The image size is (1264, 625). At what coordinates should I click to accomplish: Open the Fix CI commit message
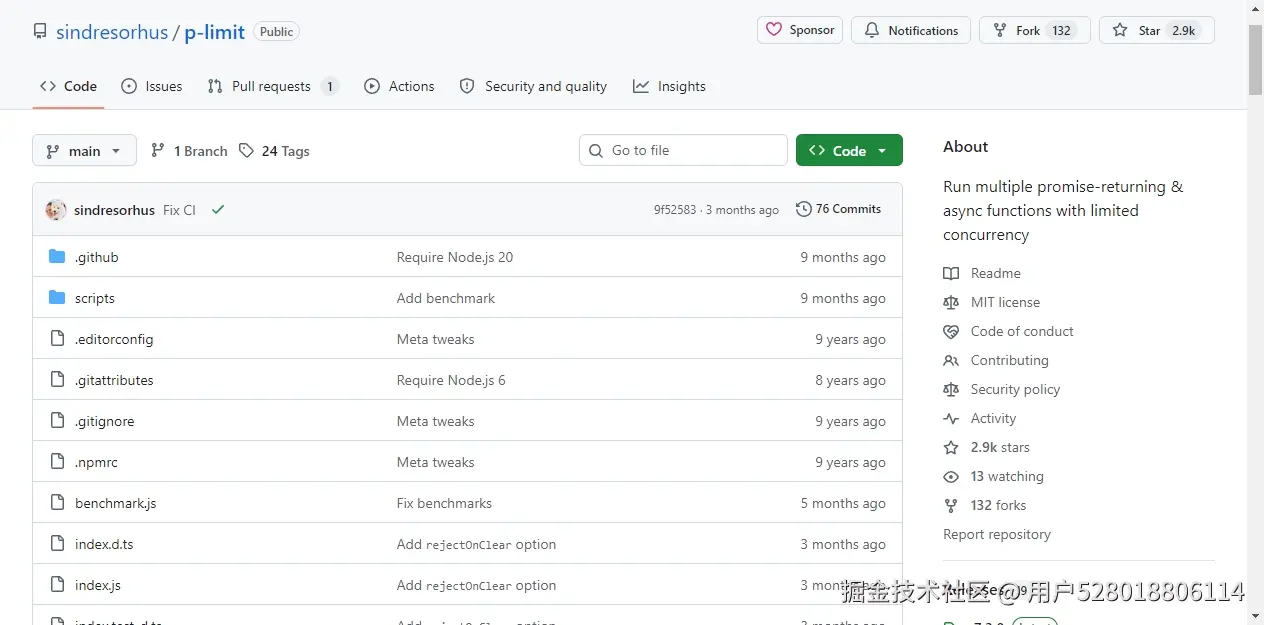click(x=179, y=210)
